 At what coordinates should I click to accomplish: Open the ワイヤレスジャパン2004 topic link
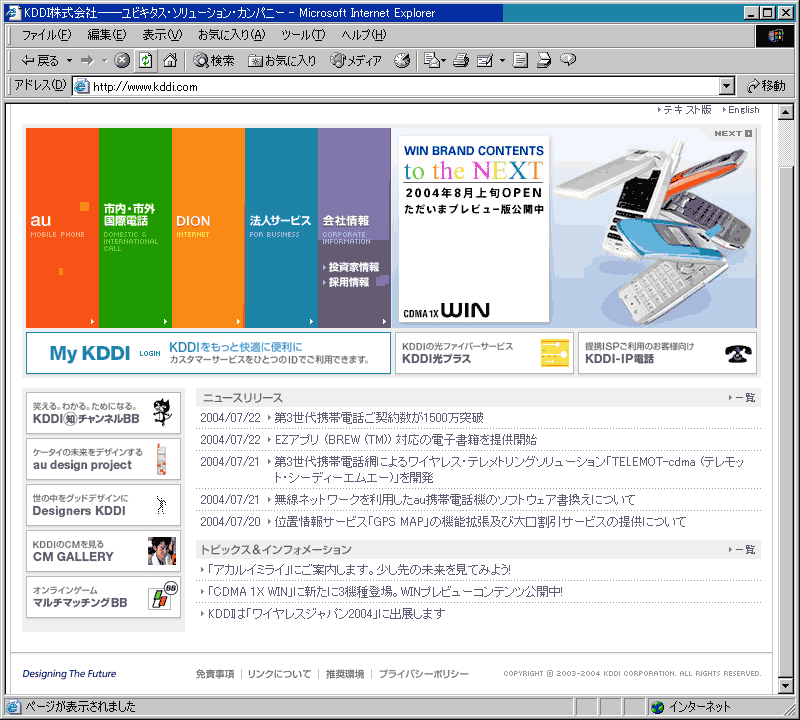(x=327, y=614)
